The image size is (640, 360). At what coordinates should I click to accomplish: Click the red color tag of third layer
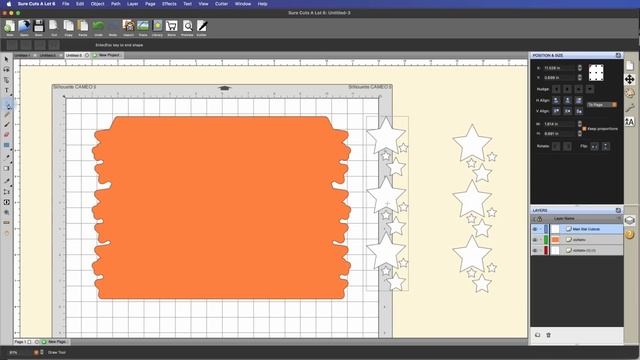(546, 250)
